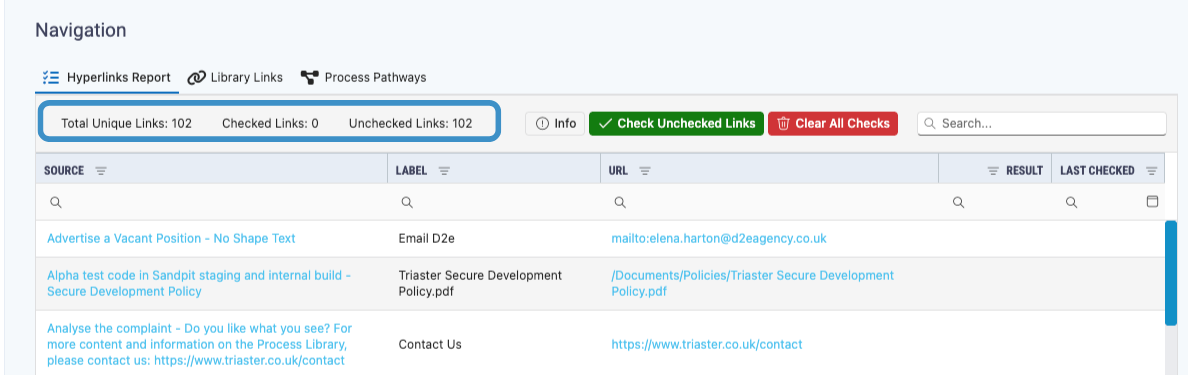Click 'Unchecked Links: 102' text
This screenshot has height=375, width=1188.
(411, 123)
